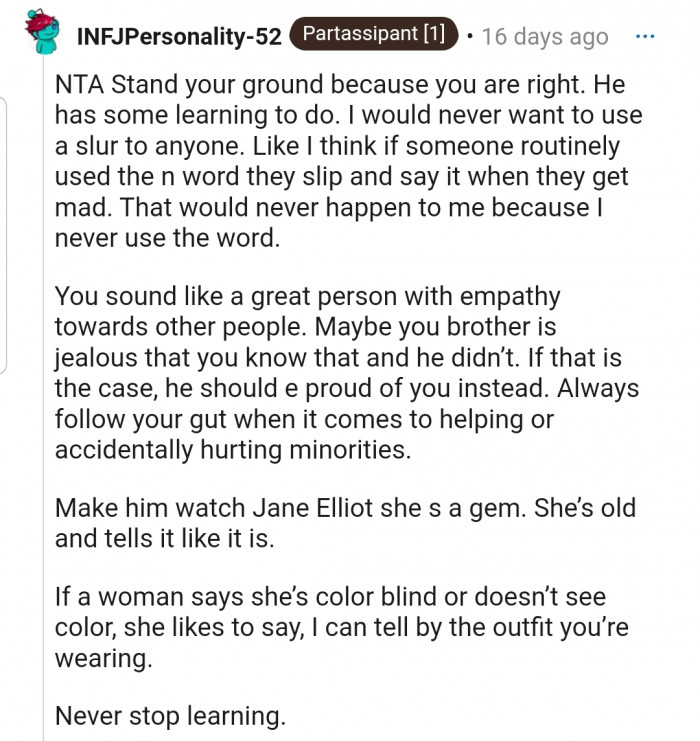Click the "16 days ago" timestamp
The width and height of the screenshot is (700, 741).
coord(544,37)
